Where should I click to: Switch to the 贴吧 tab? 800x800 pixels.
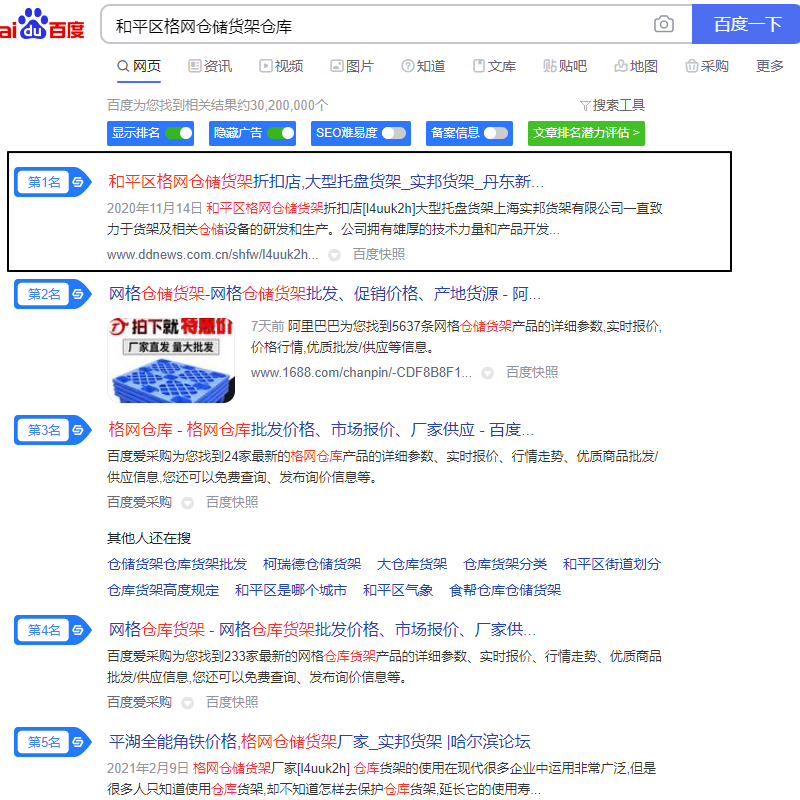pyautogui.click(x=565, y=66)
